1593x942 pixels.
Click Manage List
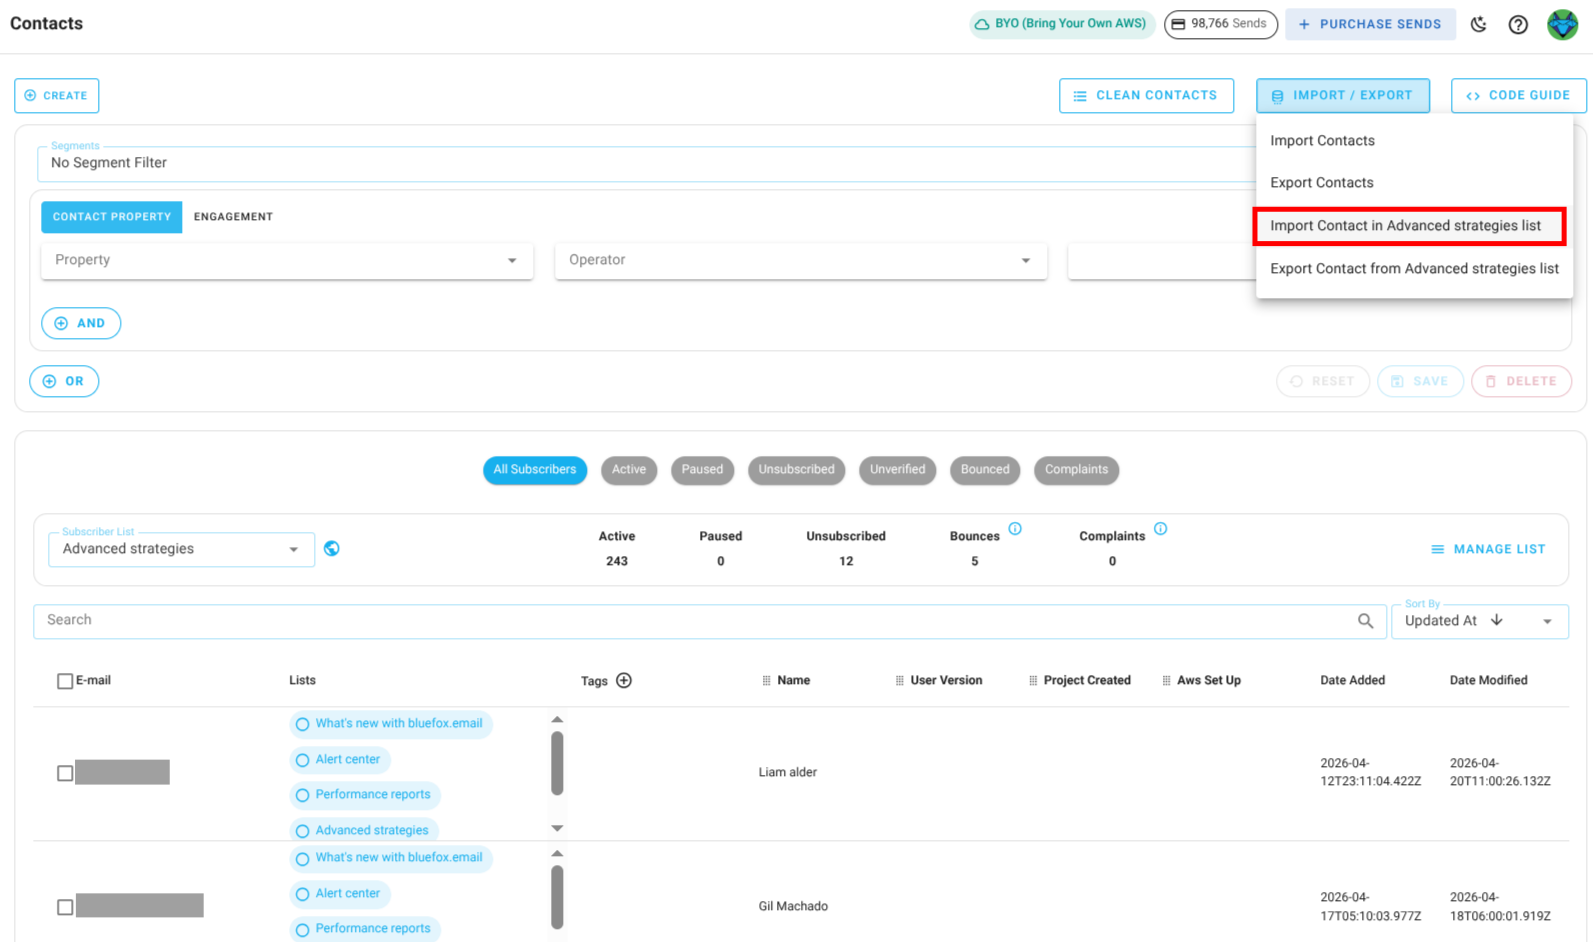pyautogui.click(x=1488, y=549)
